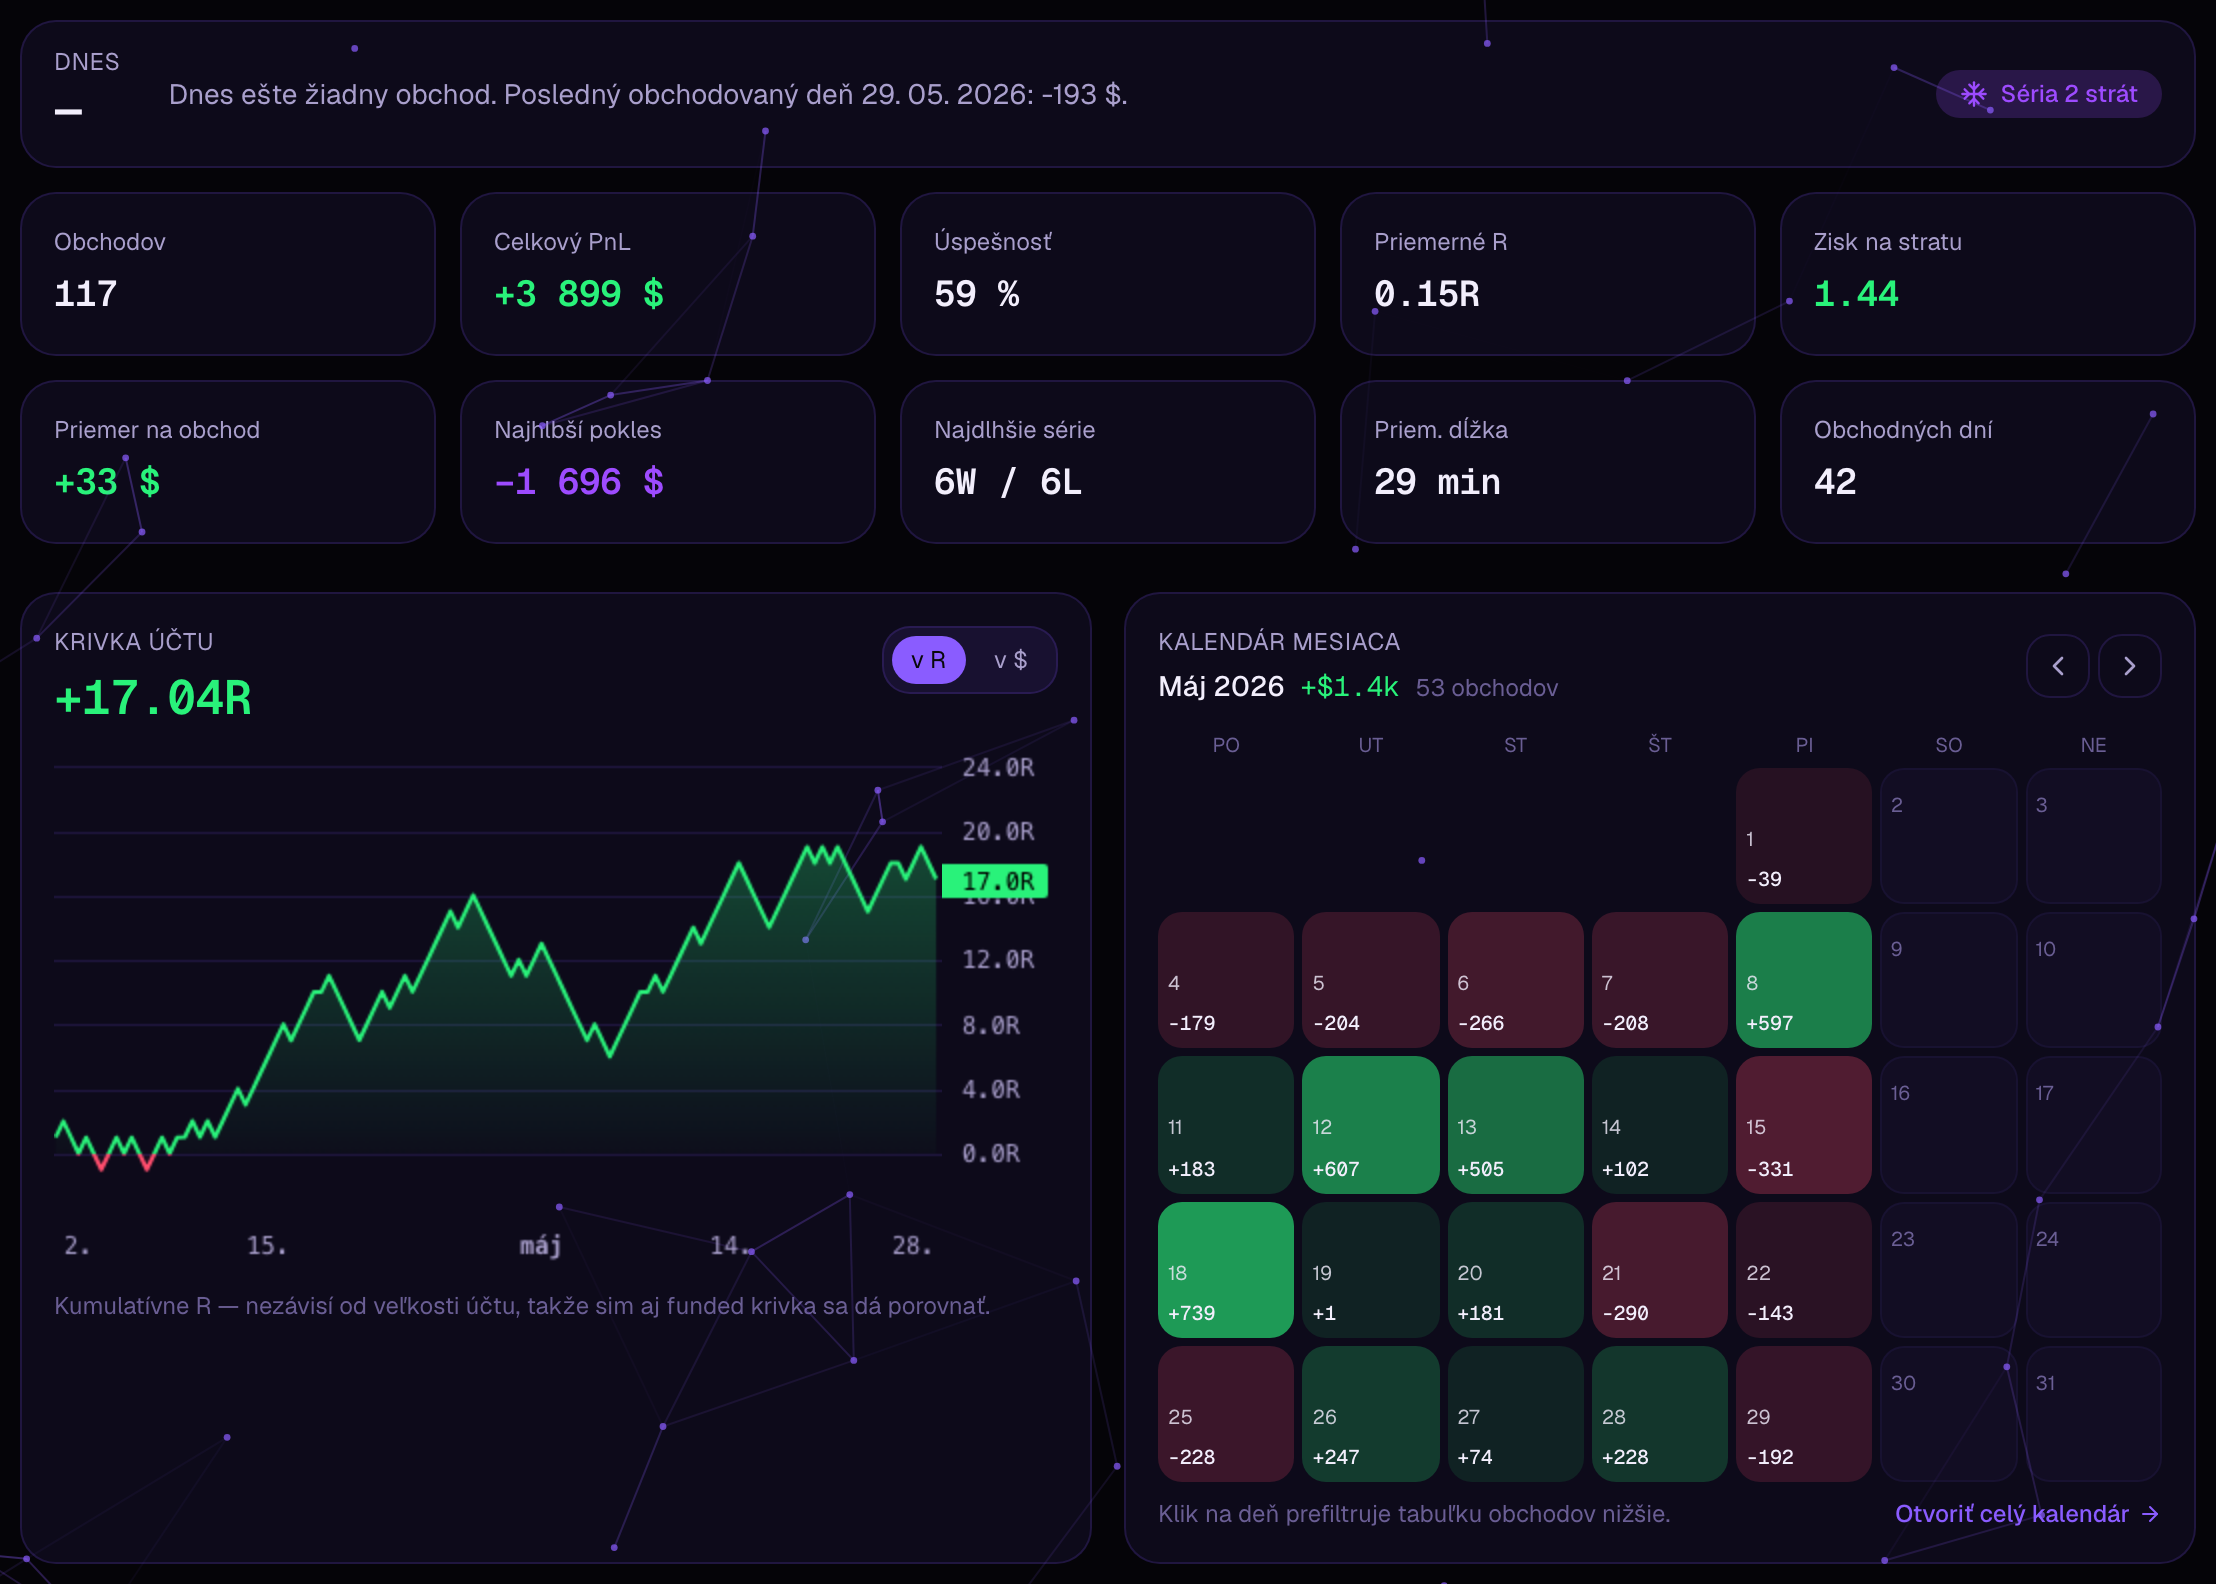The width and height of the screenshot is (2216, 1584).
Task: Click the 'Najdlhšie série' value 6W / 6L
Action: pos(1008,482)
